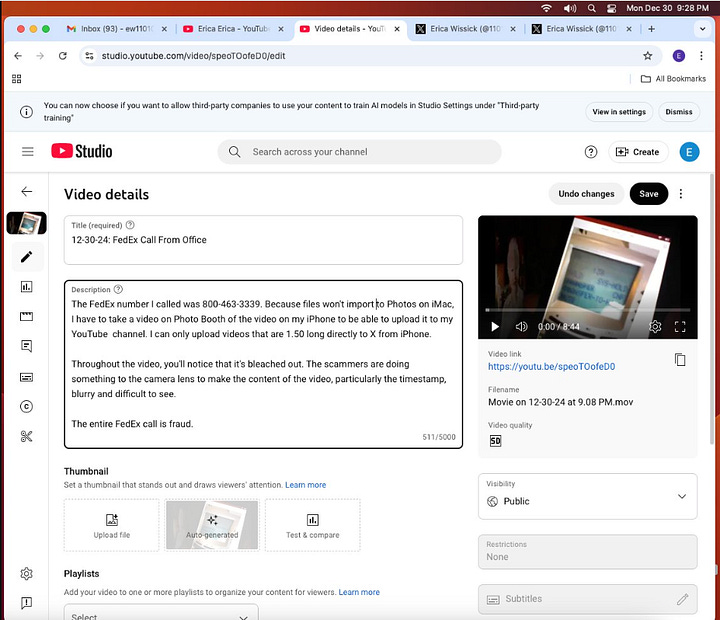Play the video preview
Image resolution: width=720 pixels, height=620 pixels.
[x=495, y=327]
